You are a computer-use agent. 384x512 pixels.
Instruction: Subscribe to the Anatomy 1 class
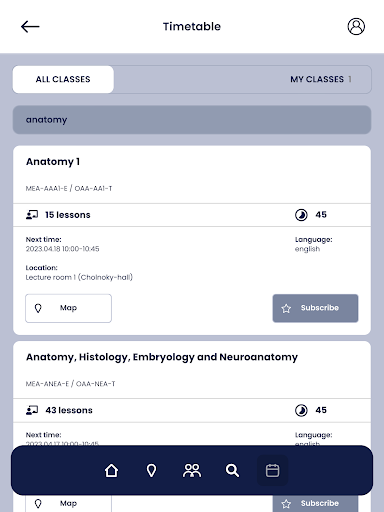[x=315, y=308]
